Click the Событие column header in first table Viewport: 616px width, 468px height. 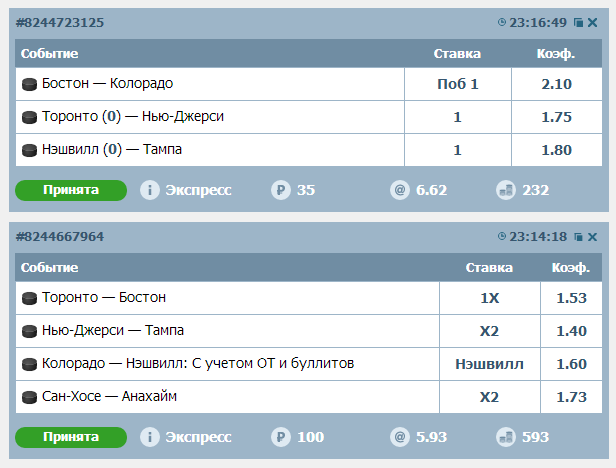[50, 53]
